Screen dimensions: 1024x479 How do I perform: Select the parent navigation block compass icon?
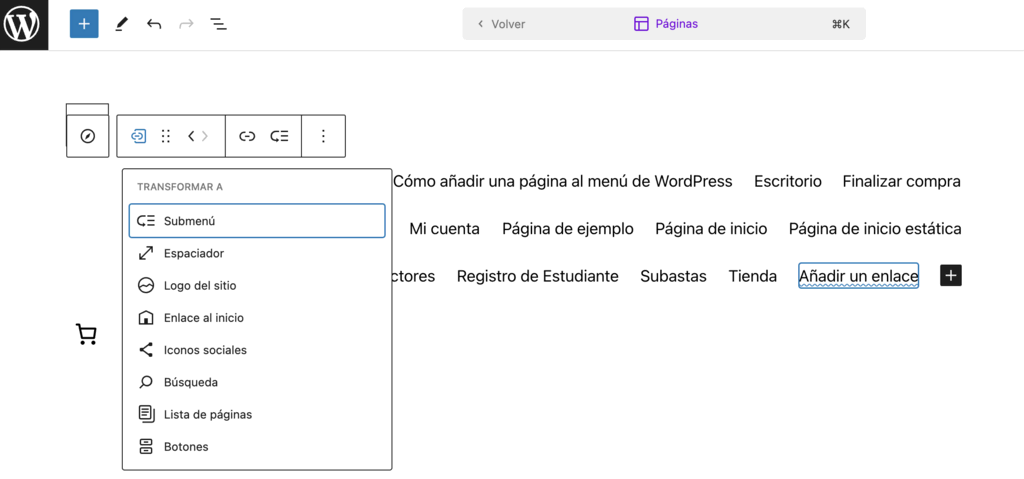pyautogui.click(x=87, y=136)
